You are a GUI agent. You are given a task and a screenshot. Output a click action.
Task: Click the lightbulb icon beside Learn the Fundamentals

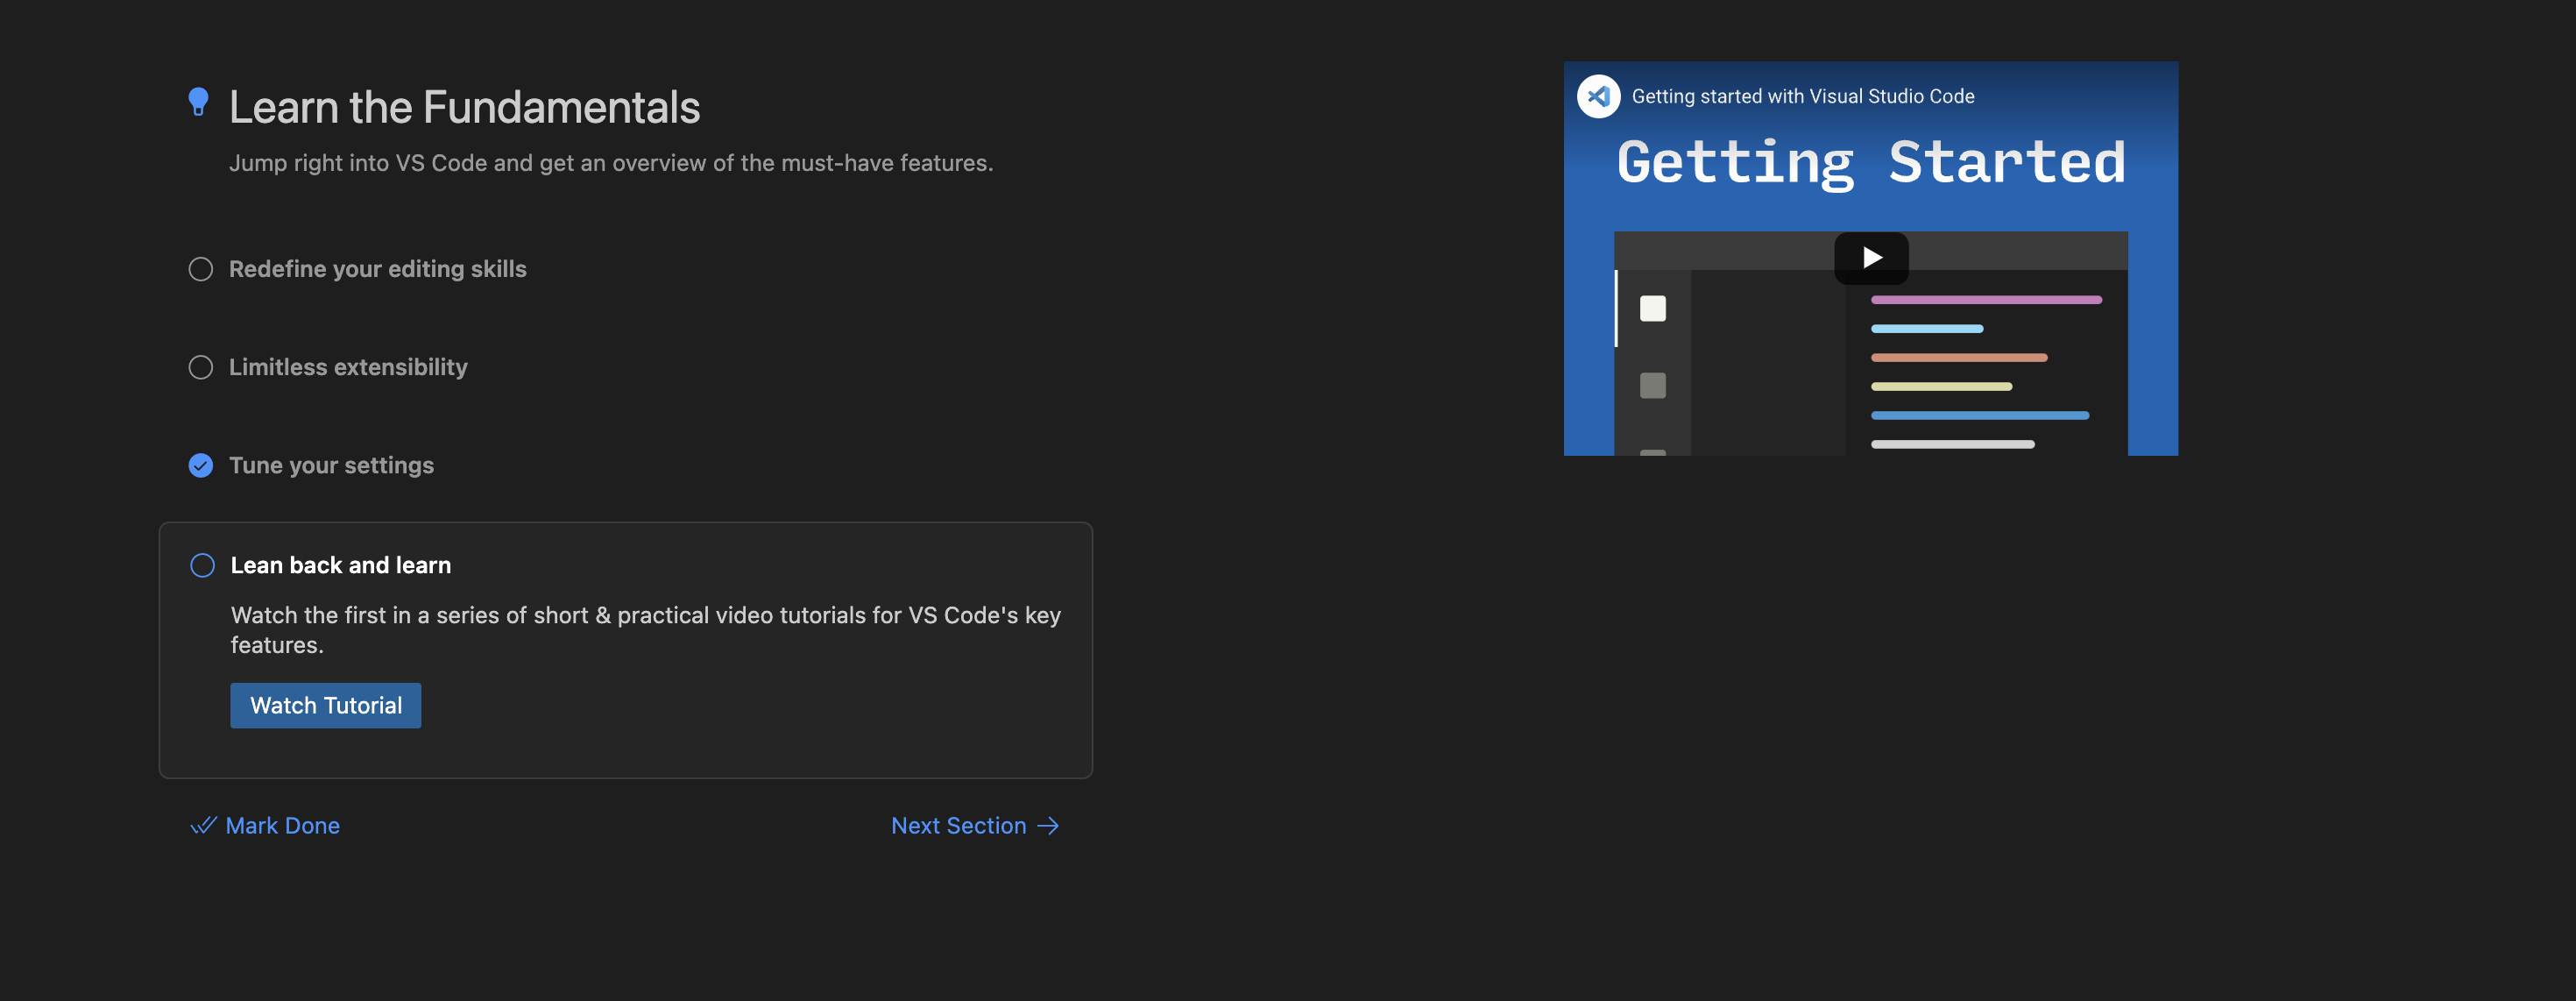(x=198, y=102)
